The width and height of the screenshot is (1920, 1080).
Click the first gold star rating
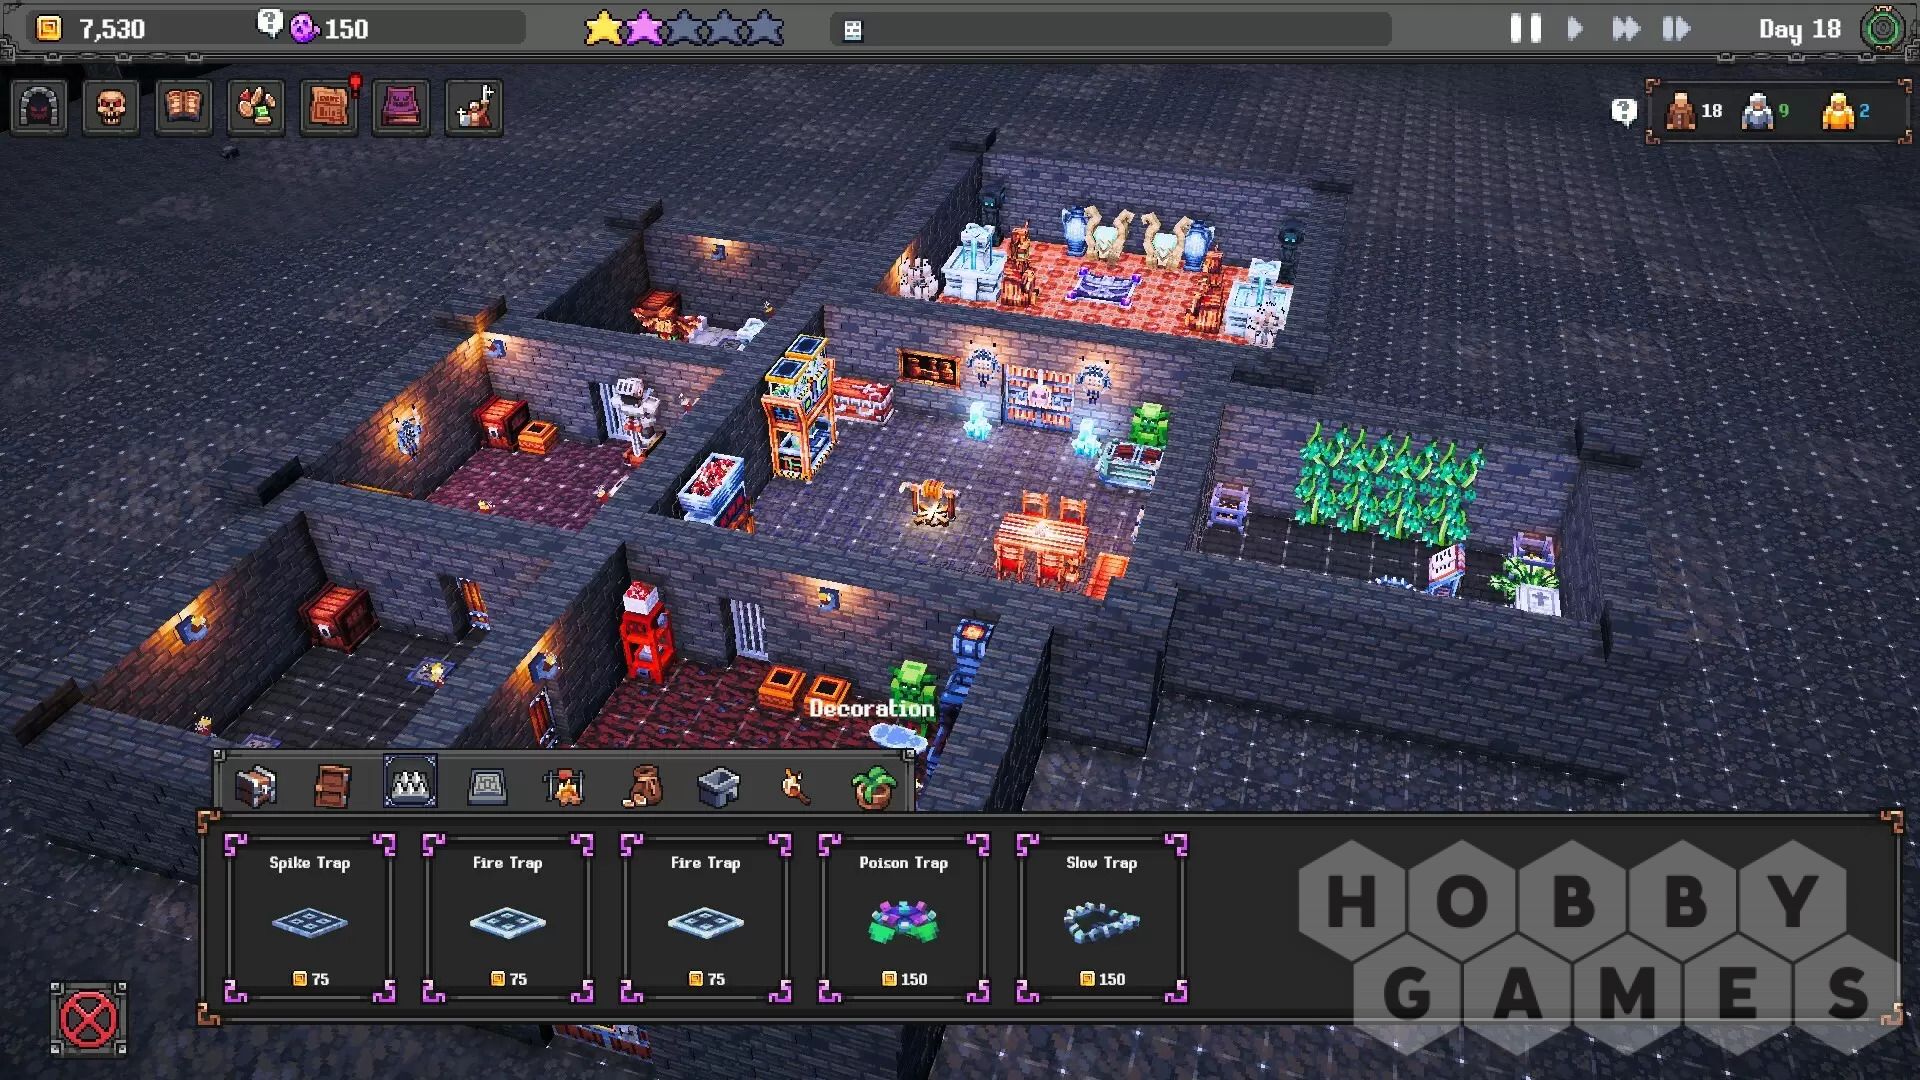coord(604,28)
